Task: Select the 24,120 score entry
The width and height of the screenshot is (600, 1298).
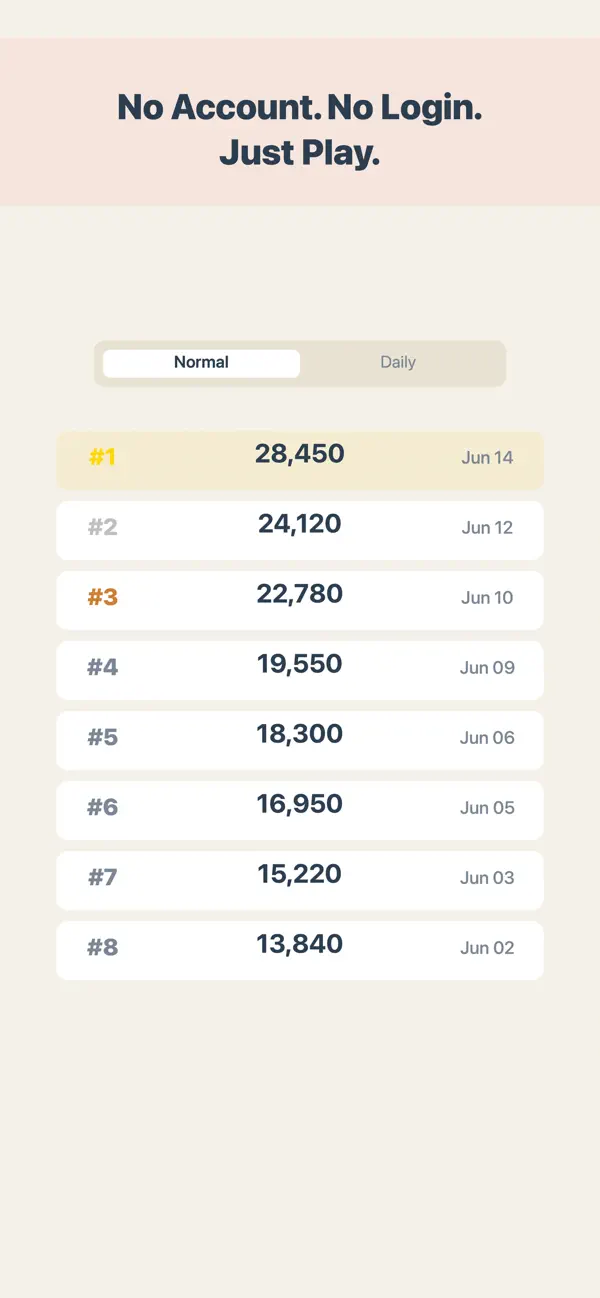Action: click(300, 530)
